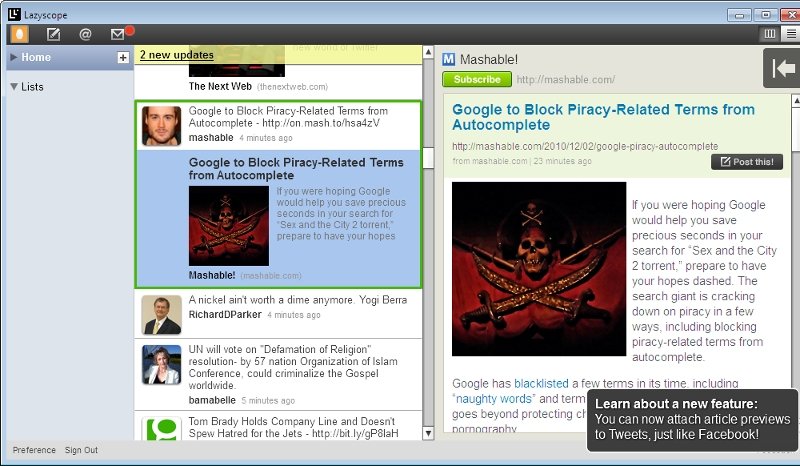Open pirate skull thumbnail in tweet preview
Viewport: 800px width, 466px height.
pos(229,226)
